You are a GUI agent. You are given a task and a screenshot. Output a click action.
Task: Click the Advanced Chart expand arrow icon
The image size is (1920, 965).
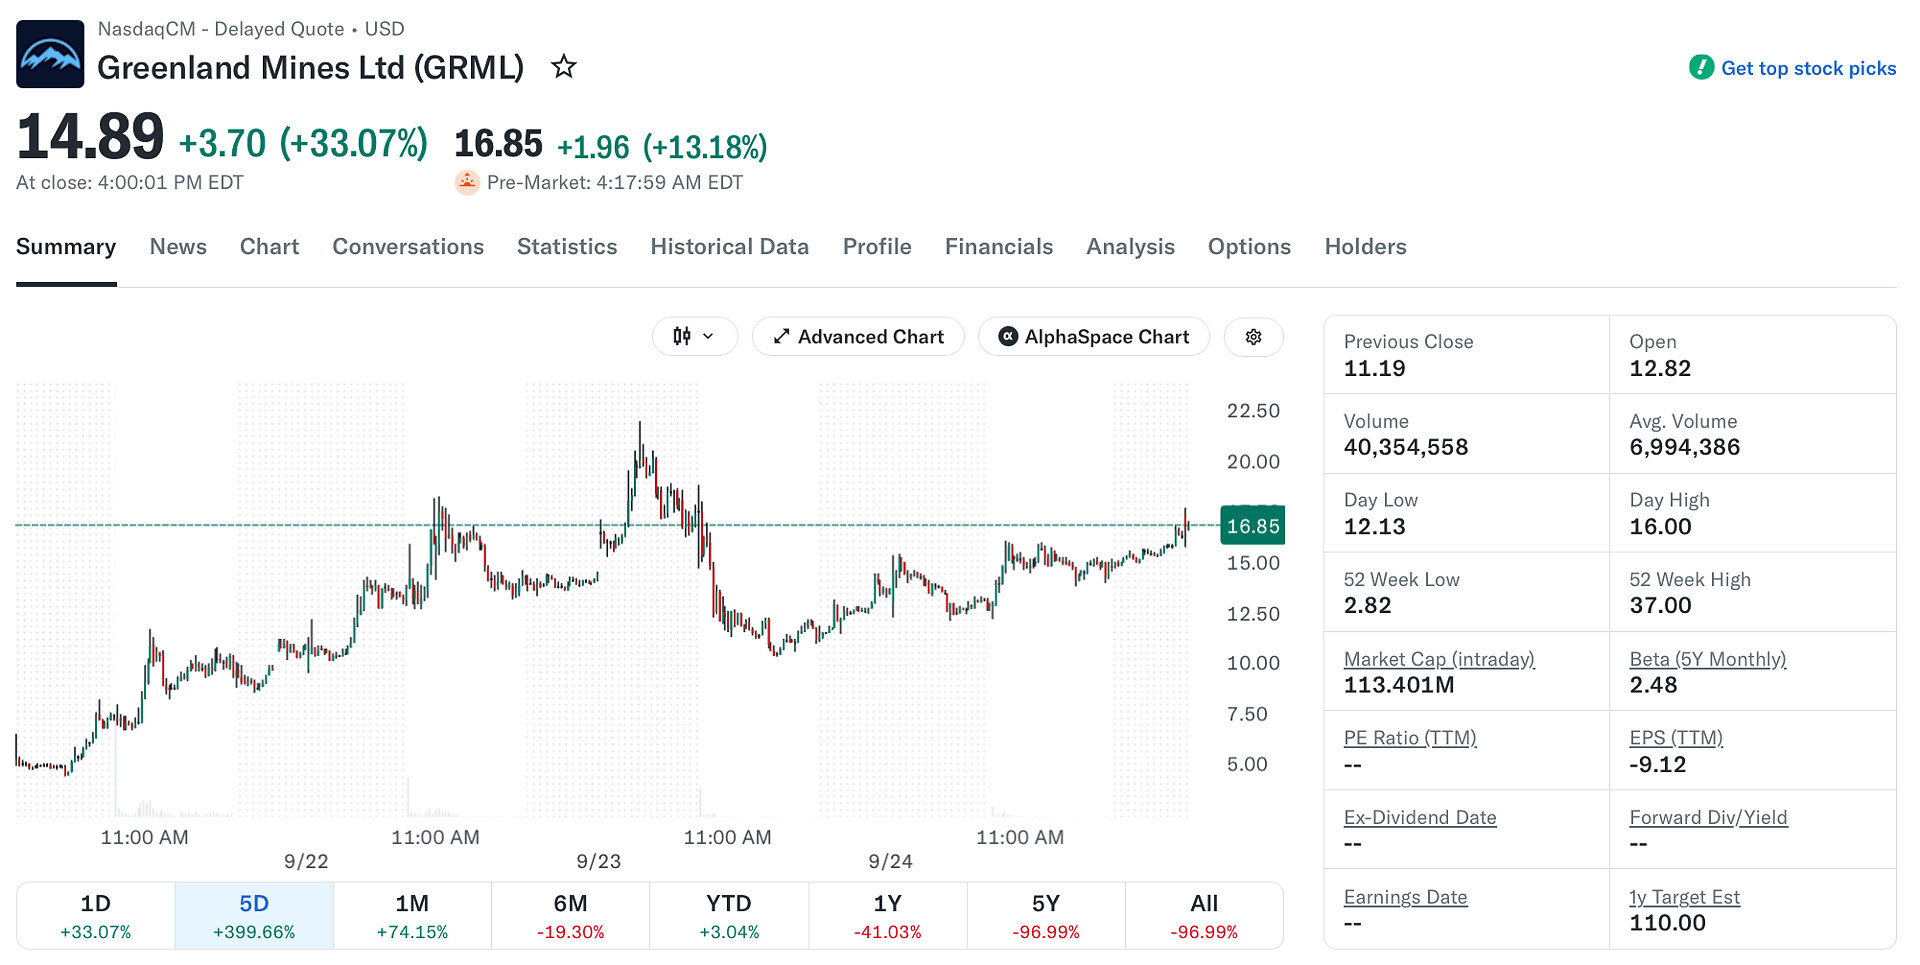782,337
